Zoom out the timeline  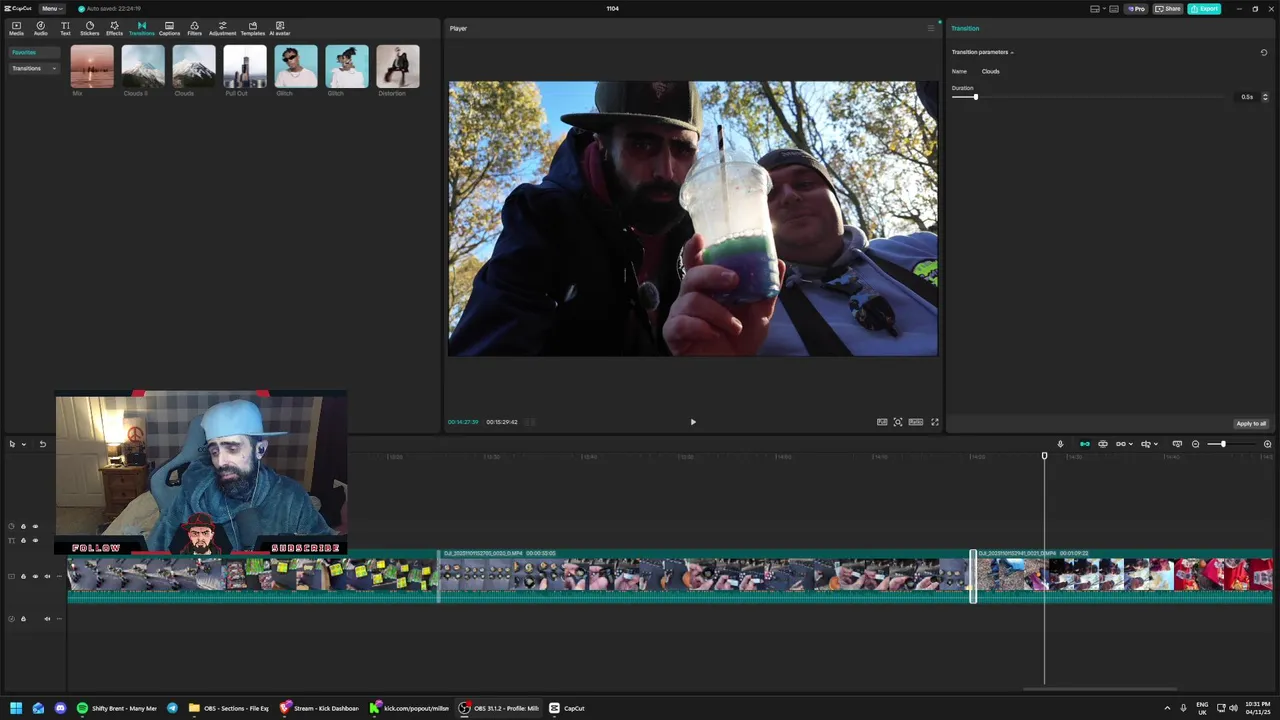(x=1195, y=444)
